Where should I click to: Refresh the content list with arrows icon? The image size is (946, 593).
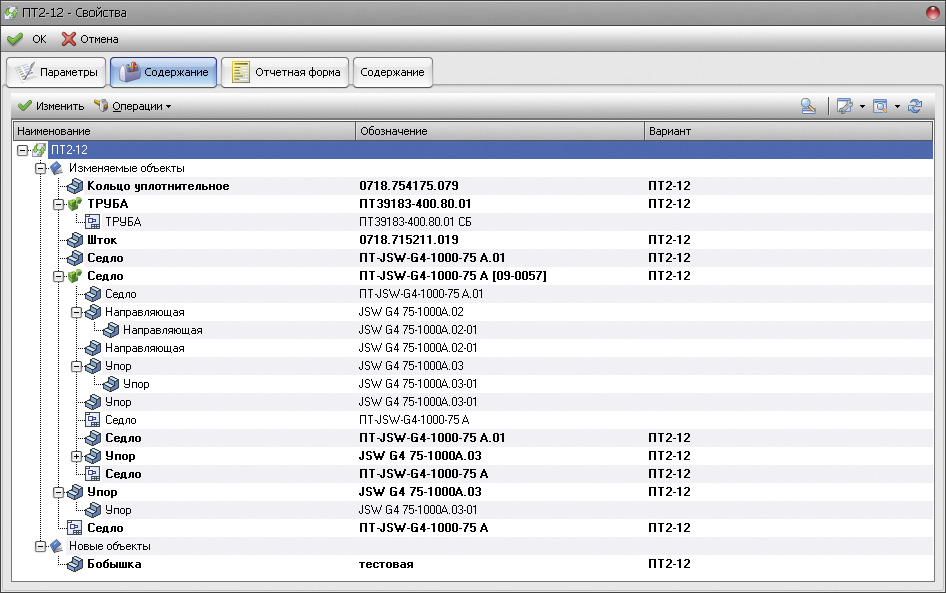pyautogui.click(x=914, y=106)
